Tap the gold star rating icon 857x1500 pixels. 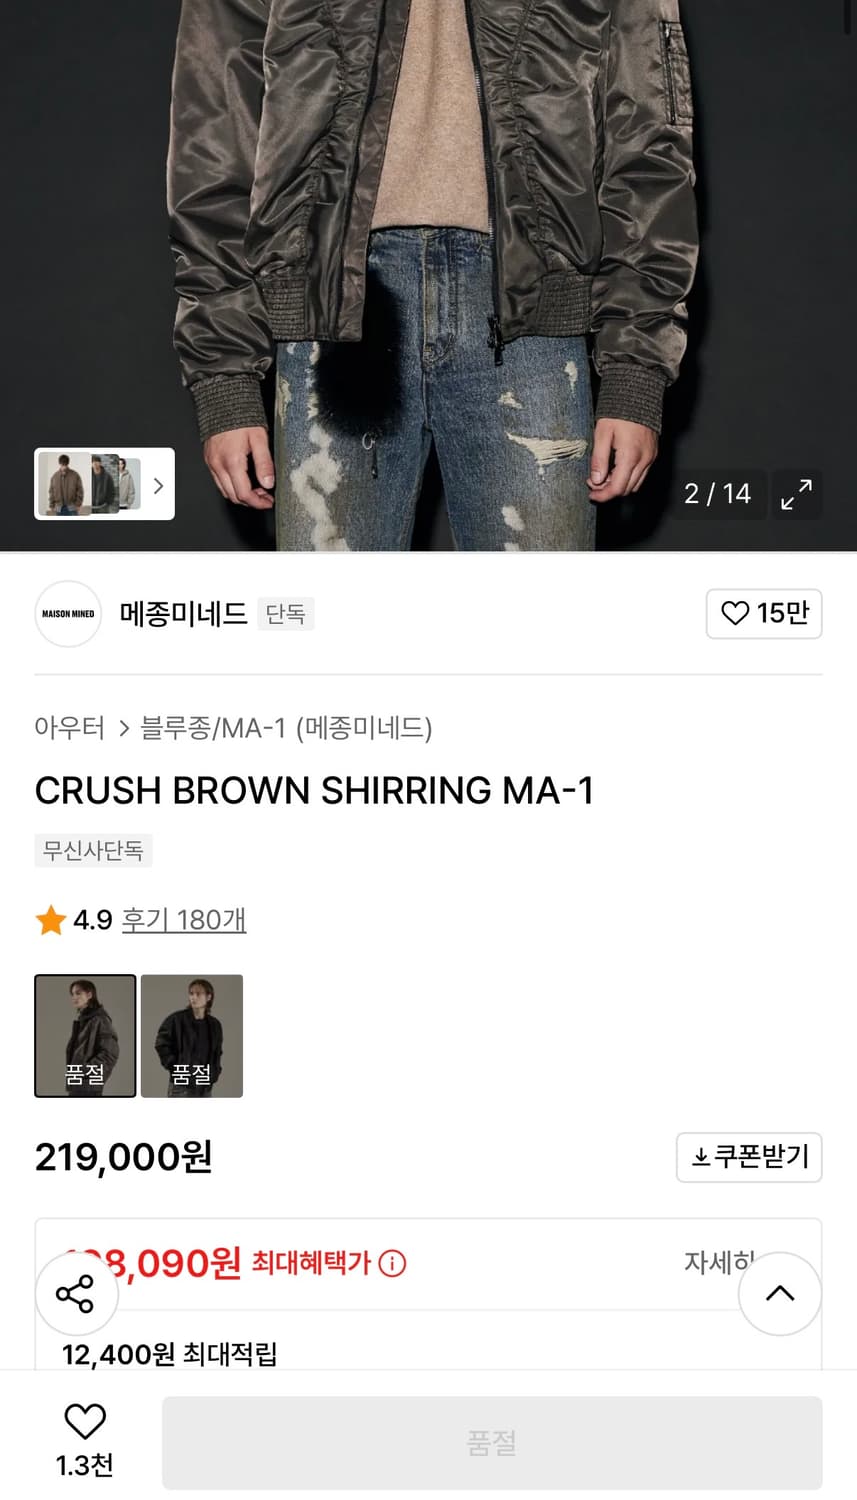(50, 920)
